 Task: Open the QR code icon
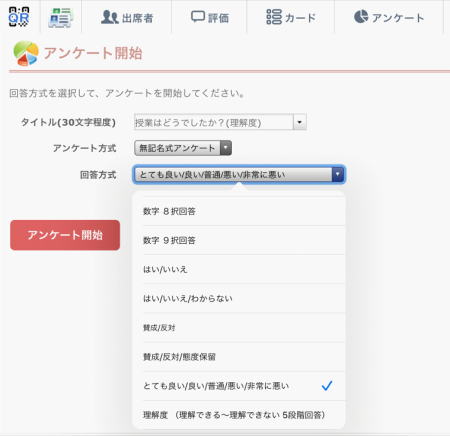point(19,16)
